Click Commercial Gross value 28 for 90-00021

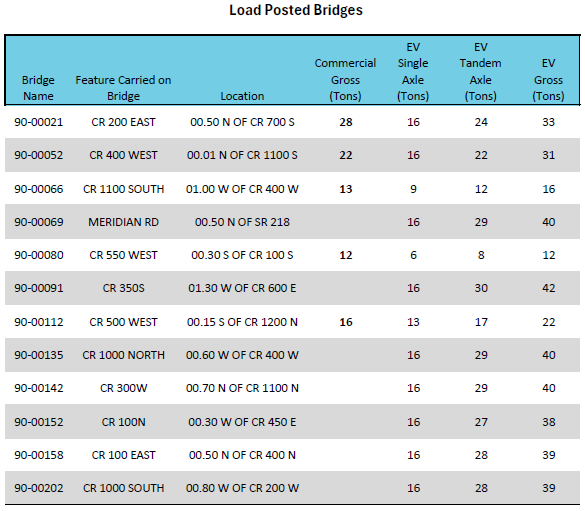tap(346, 122)
